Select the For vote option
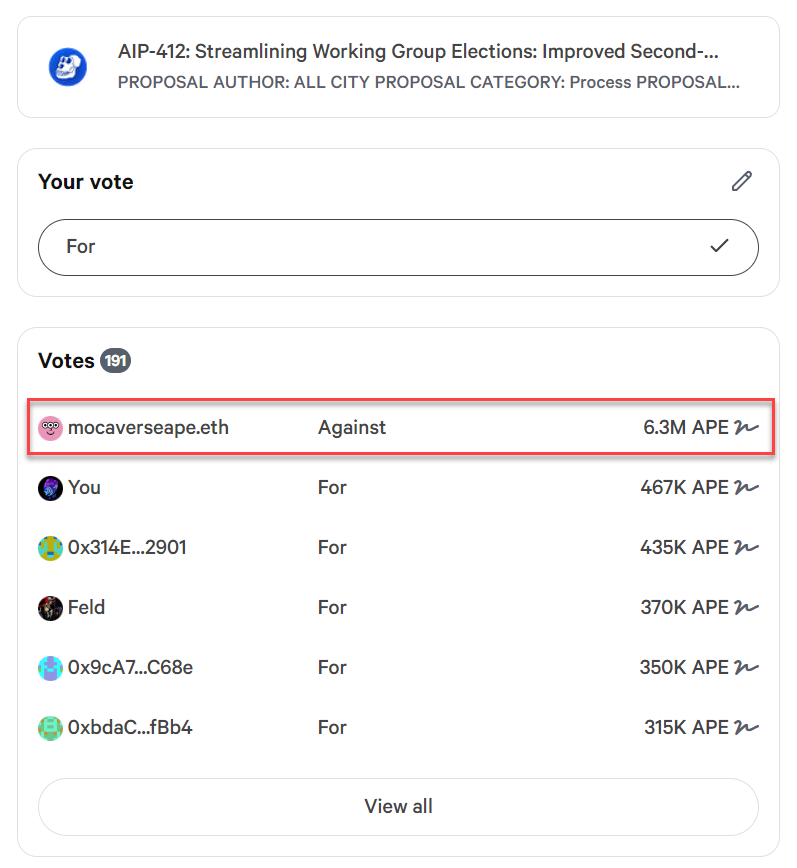Viewport: 797px width, 868px height. coord(398,247)
